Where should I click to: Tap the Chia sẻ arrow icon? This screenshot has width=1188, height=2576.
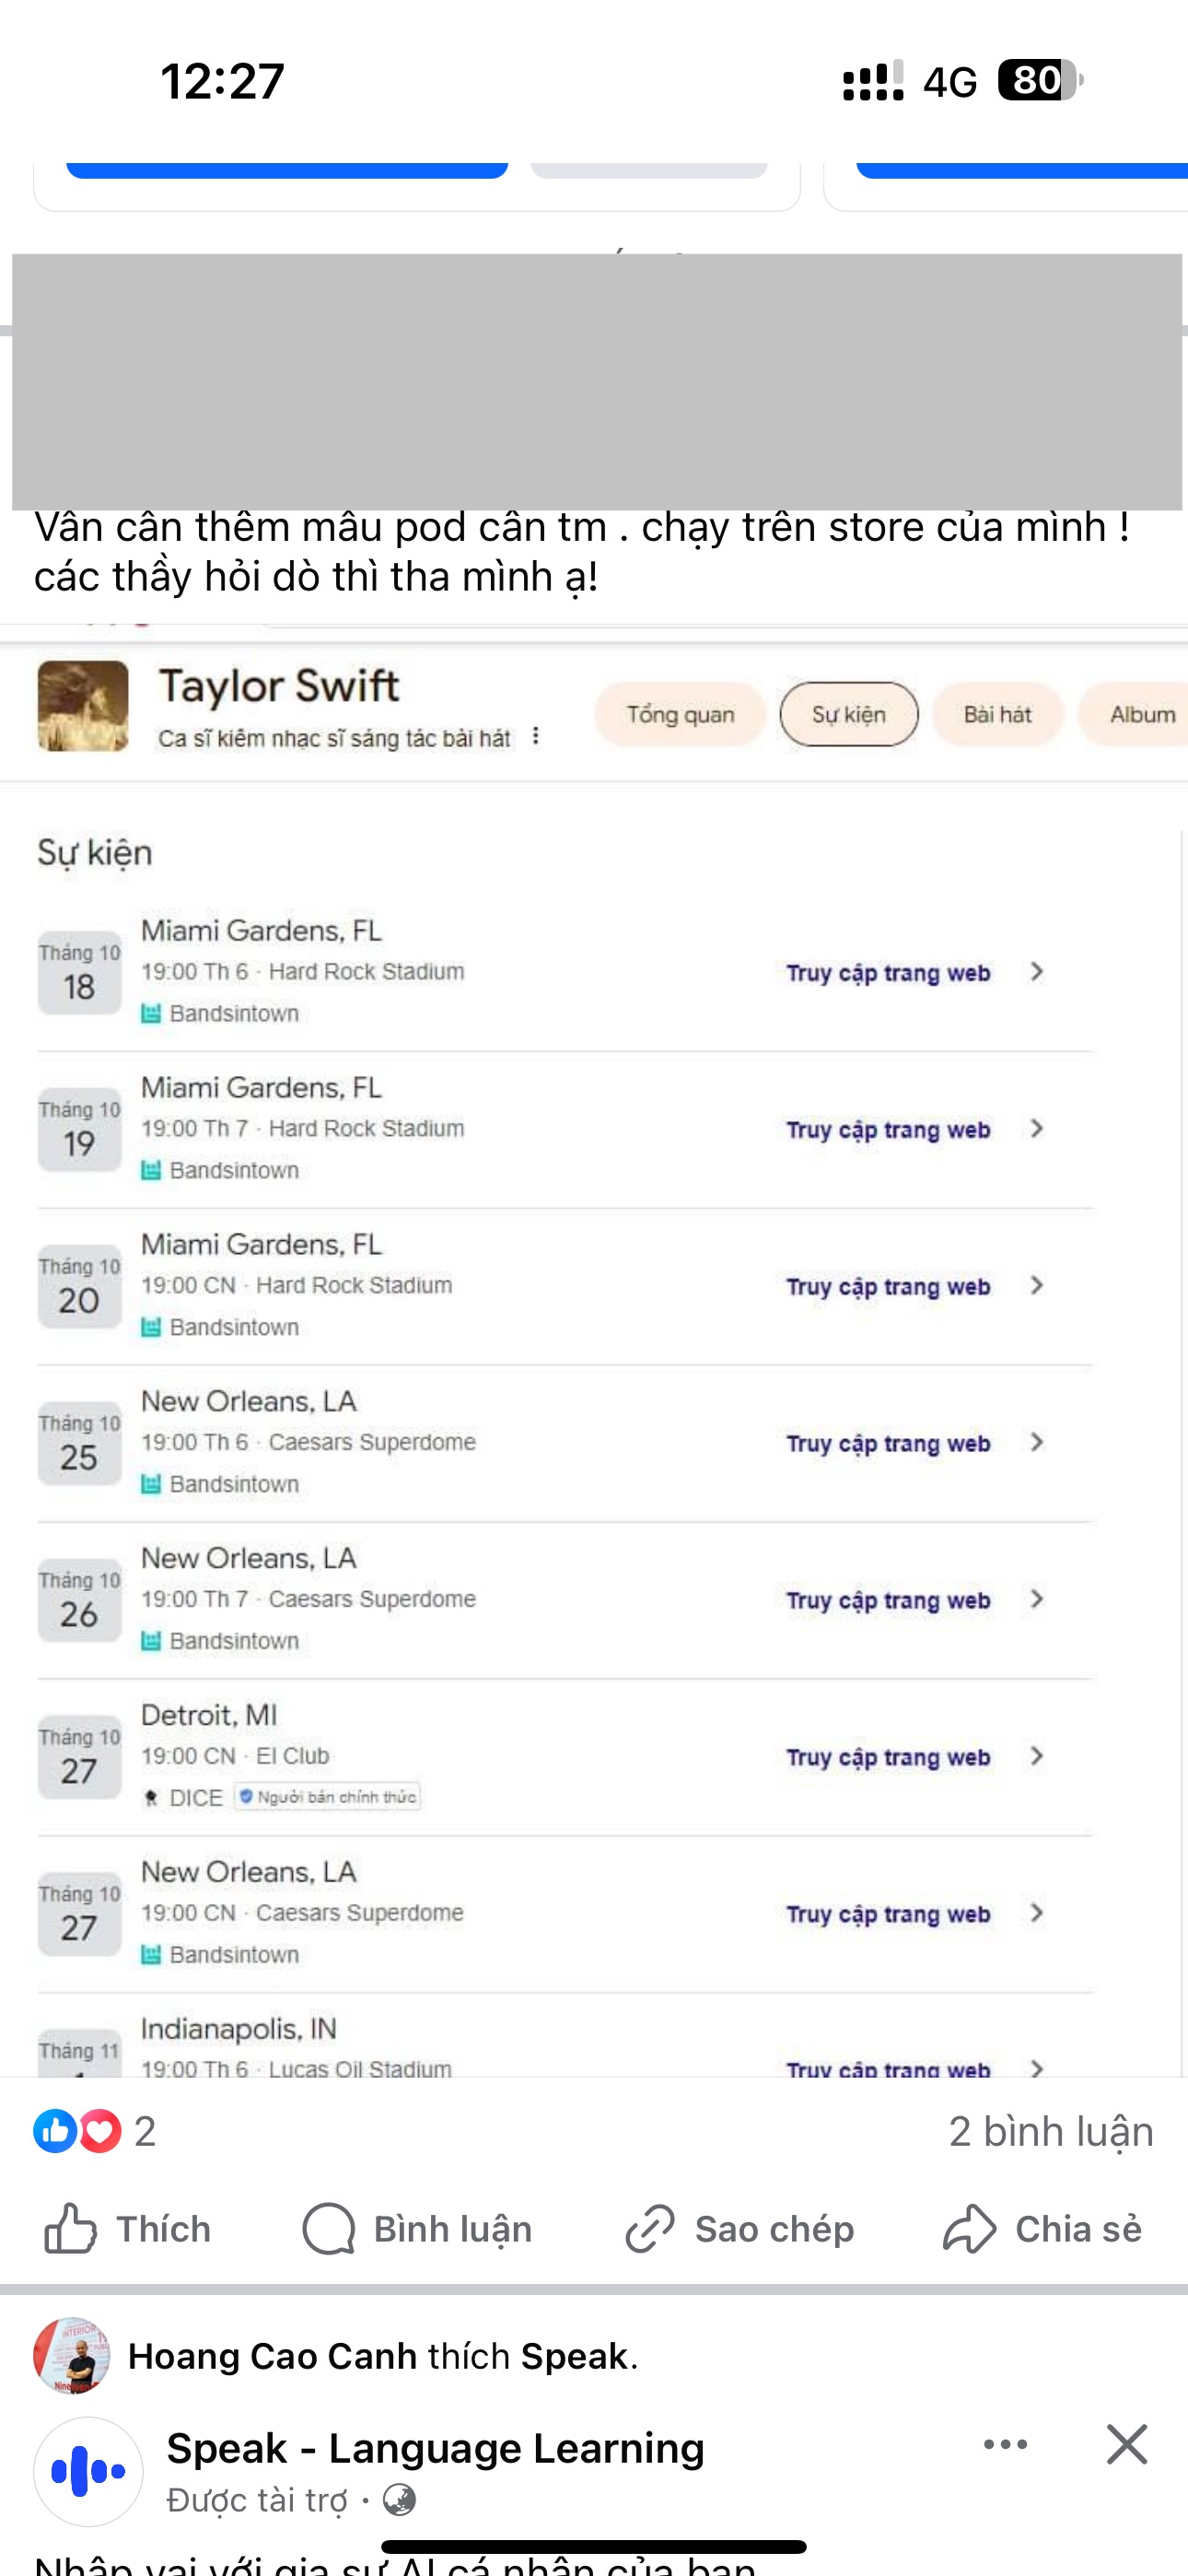pos(969,2229)
